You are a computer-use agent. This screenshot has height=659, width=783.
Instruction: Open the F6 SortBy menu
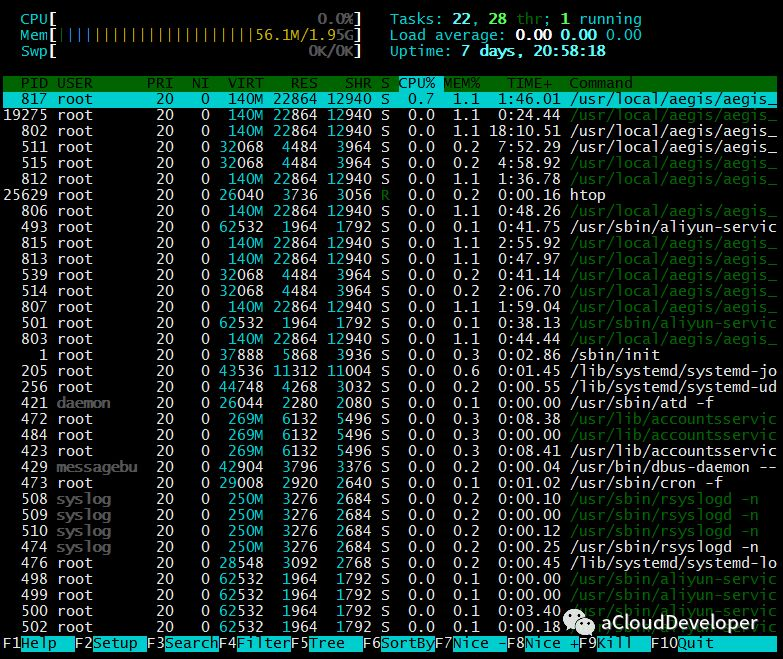(399, 643)
